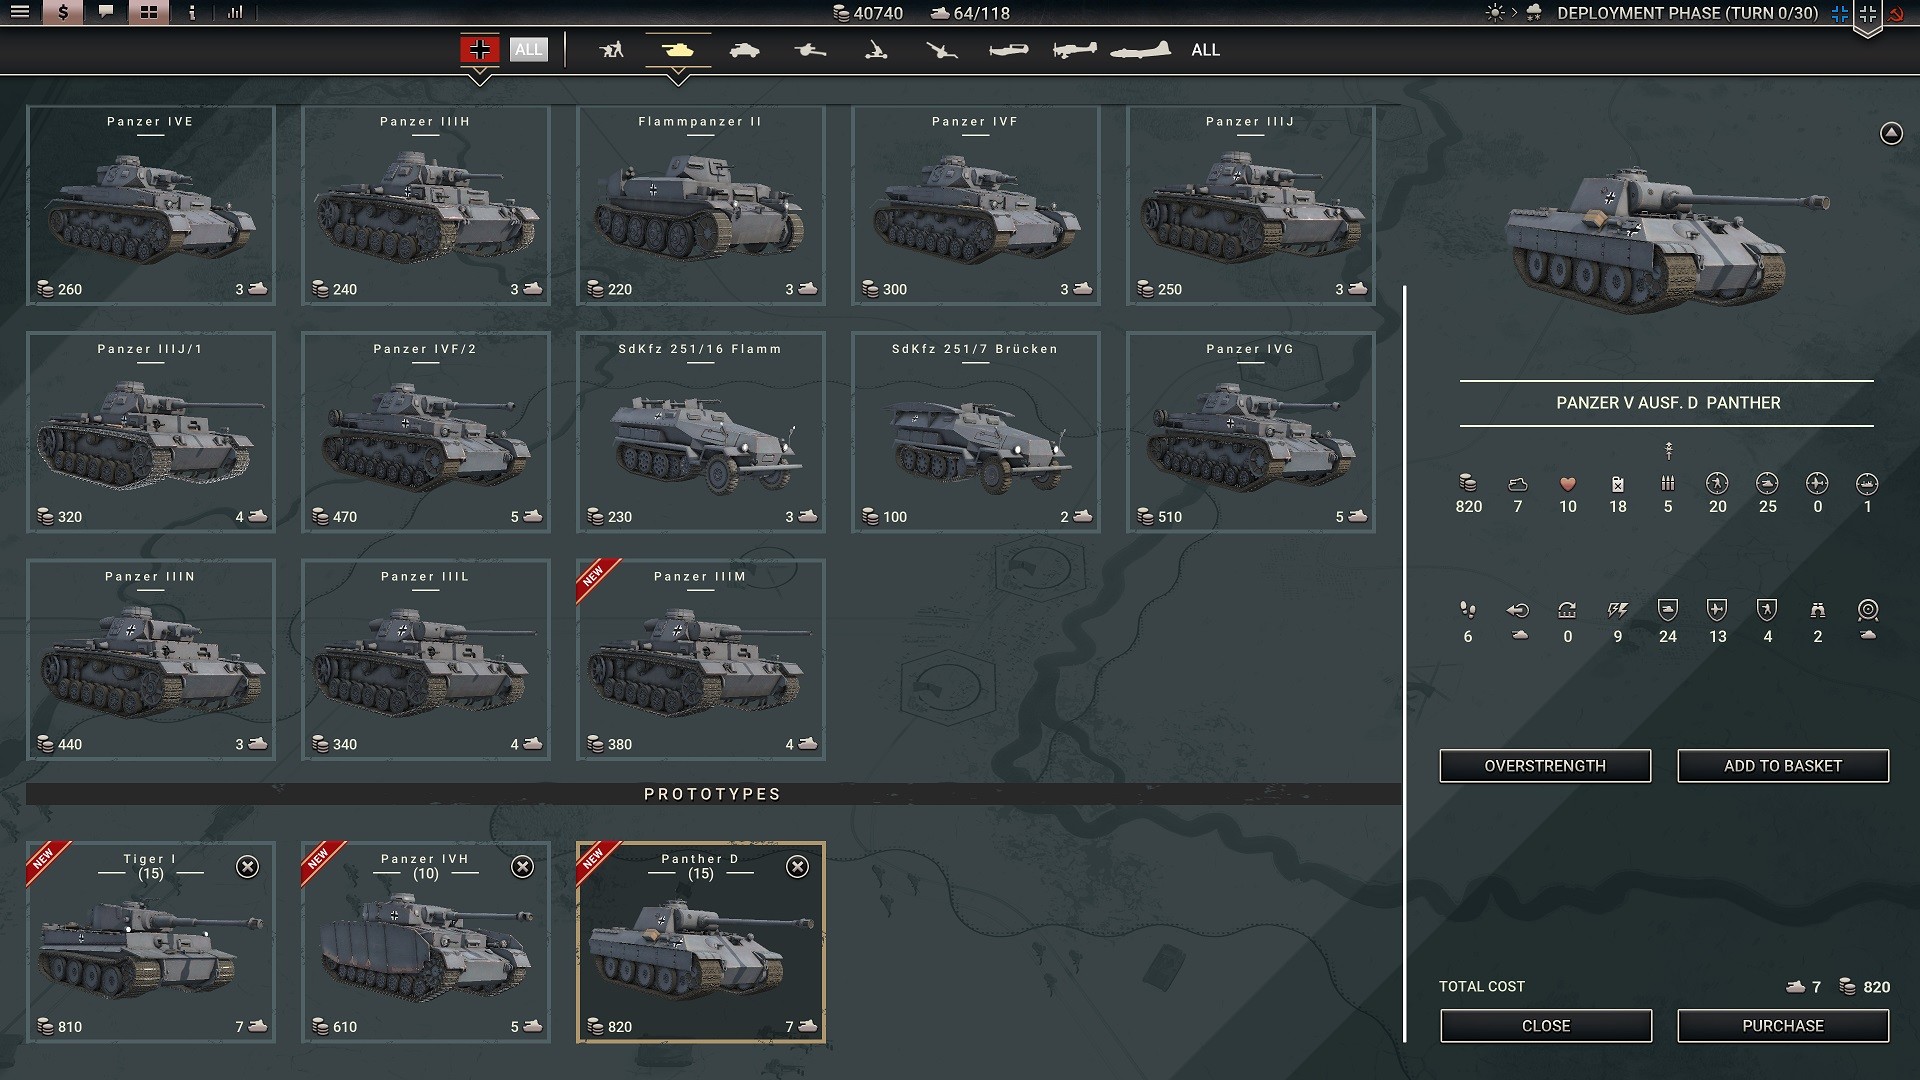
Task: Remove Tiger I from prototype basket
Action: [x=248, y=868]
